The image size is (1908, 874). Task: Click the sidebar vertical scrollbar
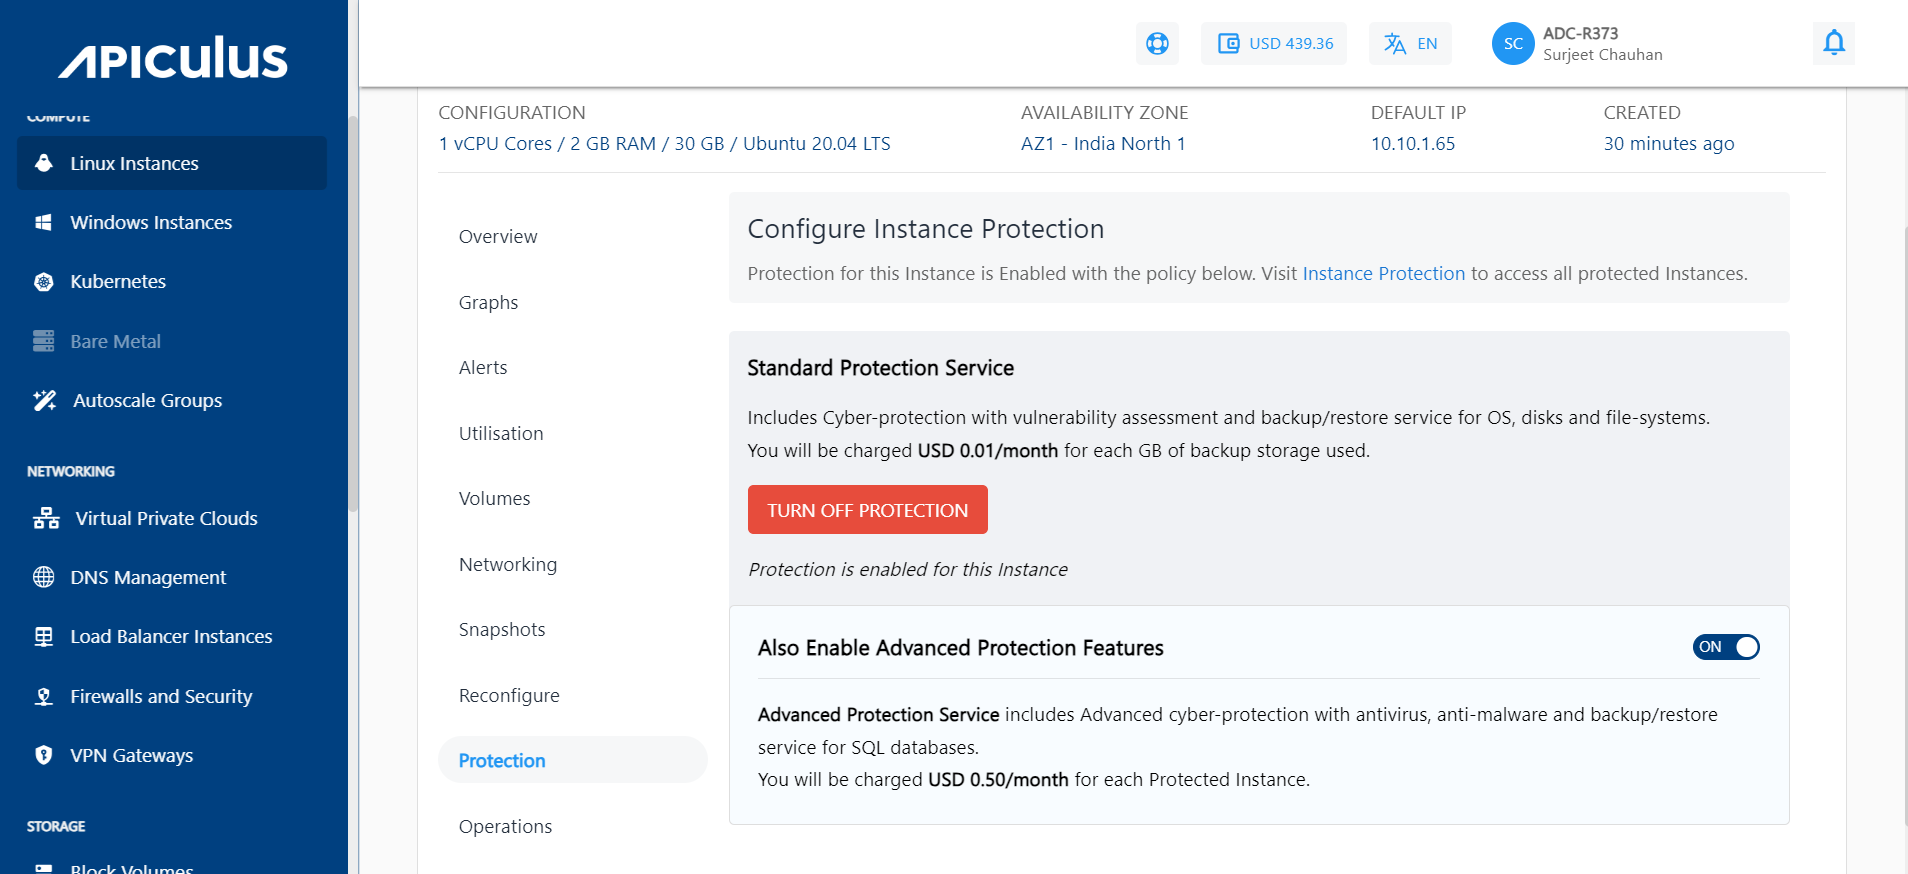353,310
